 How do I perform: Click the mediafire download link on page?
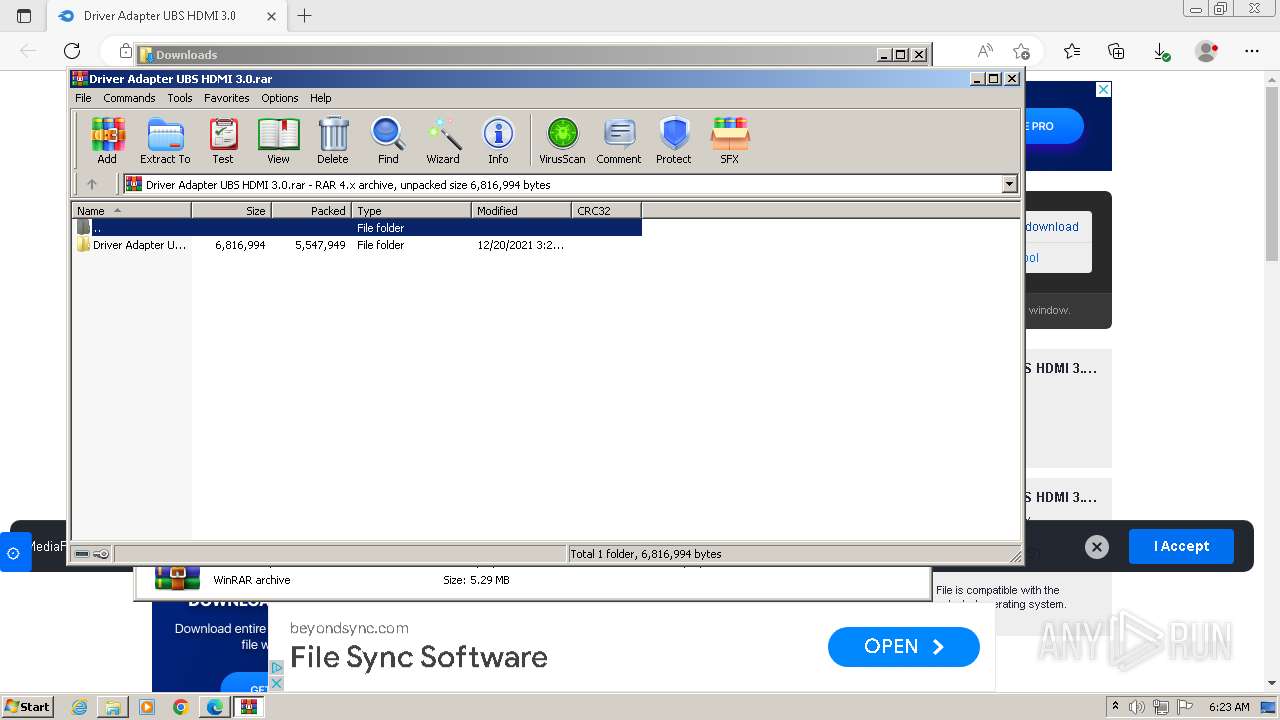pyautogui.click(x=1052, y=227)
